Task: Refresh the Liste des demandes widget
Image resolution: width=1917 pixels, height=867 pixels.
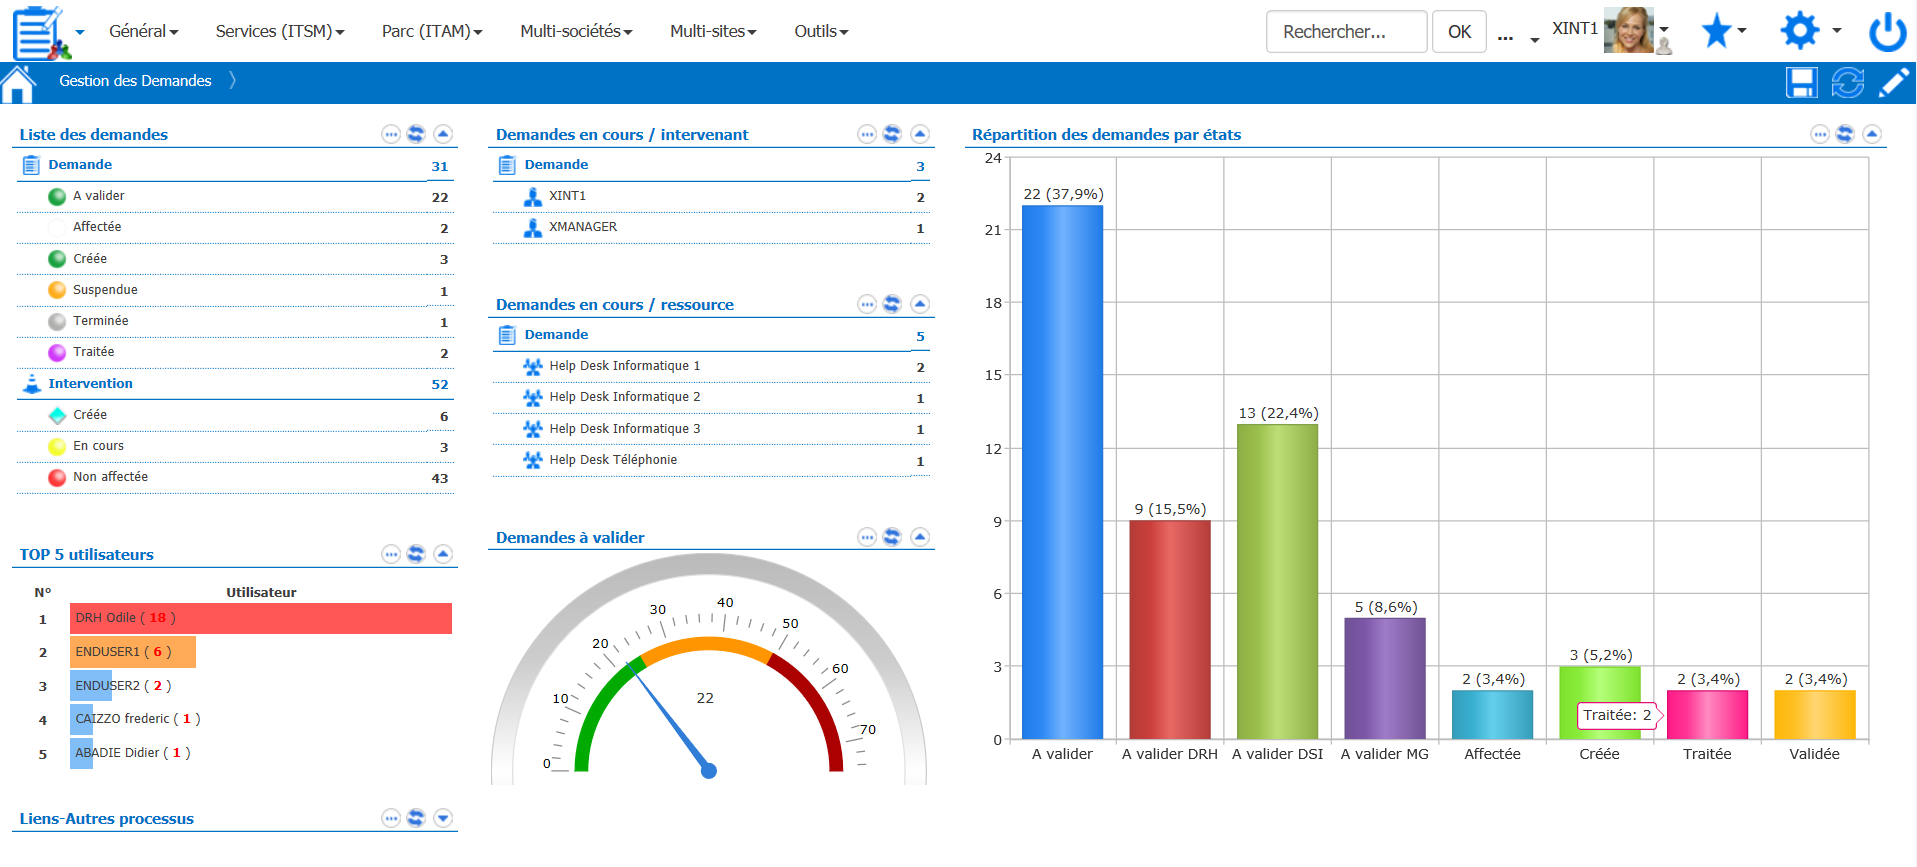Action: point(416,134)
